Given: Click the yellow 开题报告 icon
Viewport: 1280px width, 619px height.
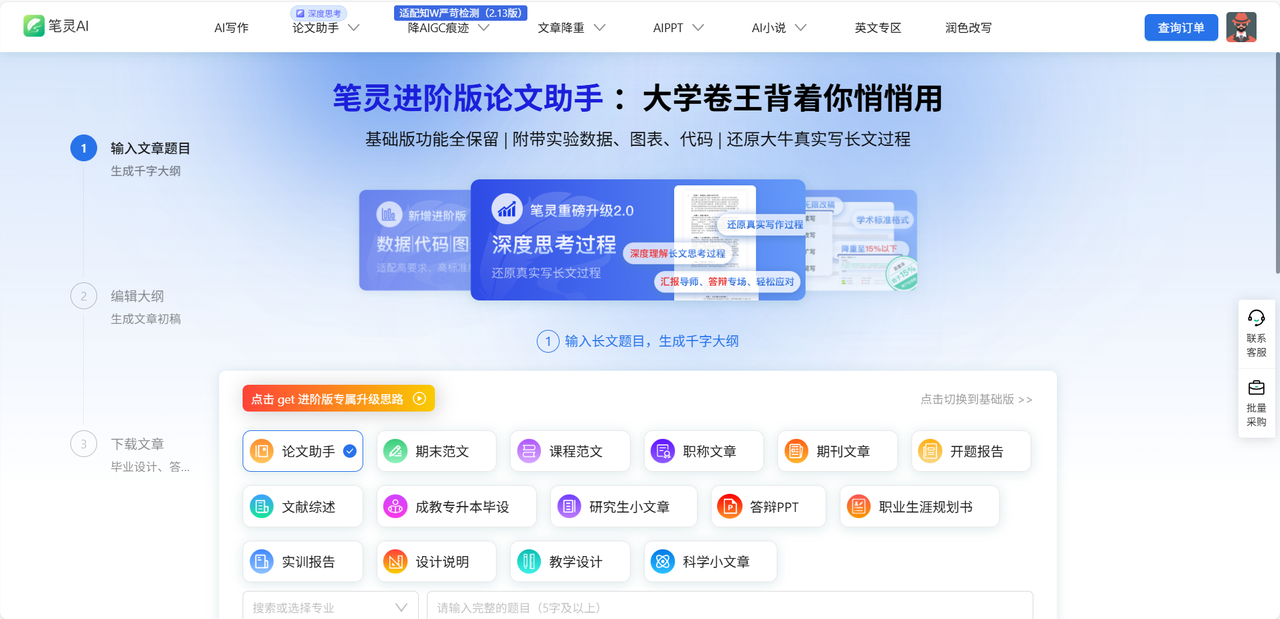Looking at the screenshot, I should click(x=930, y=451).
